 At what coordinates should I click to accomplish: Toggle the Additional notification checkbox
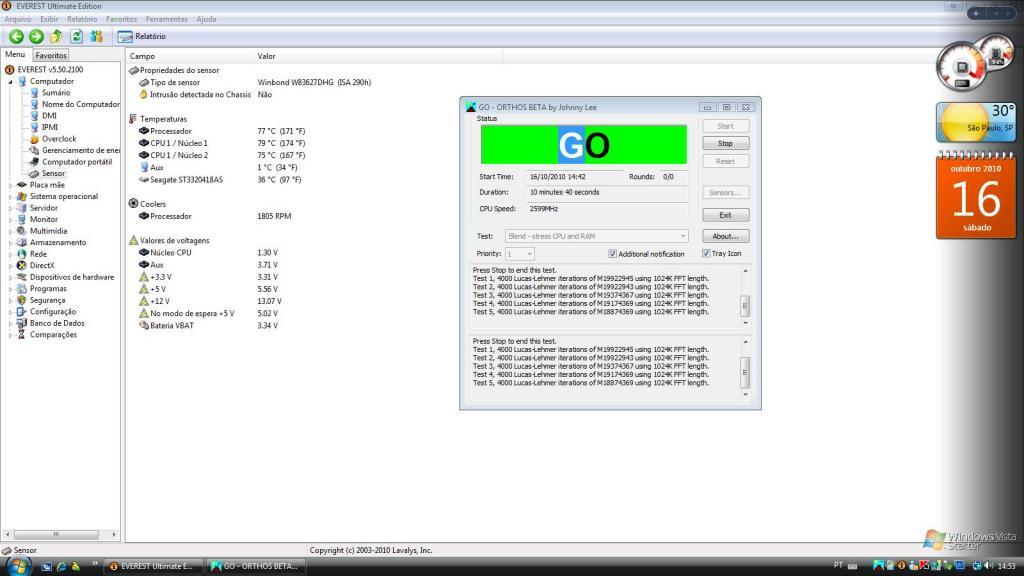[x=612, y=253]
